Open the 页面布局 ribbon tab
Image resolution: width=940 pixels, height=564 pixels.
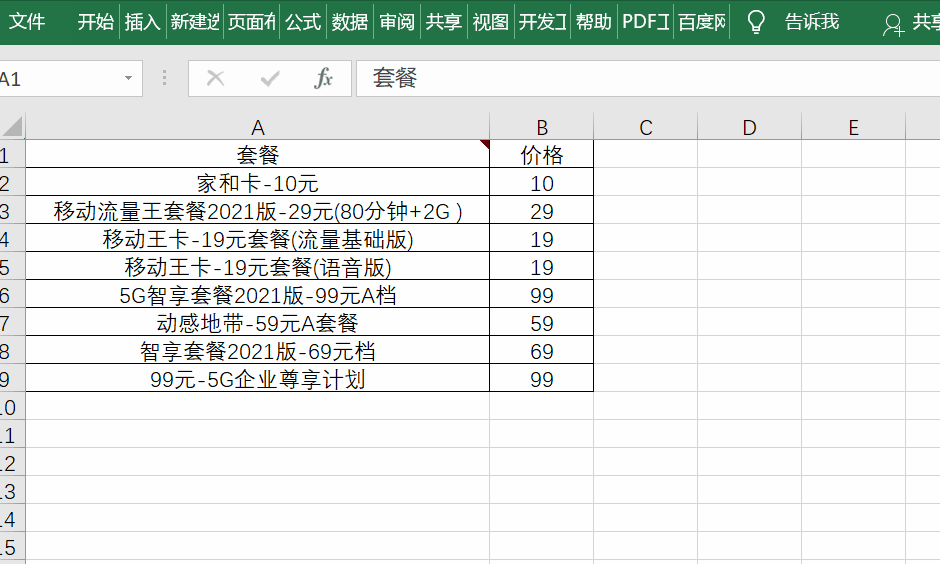point(252,22)
